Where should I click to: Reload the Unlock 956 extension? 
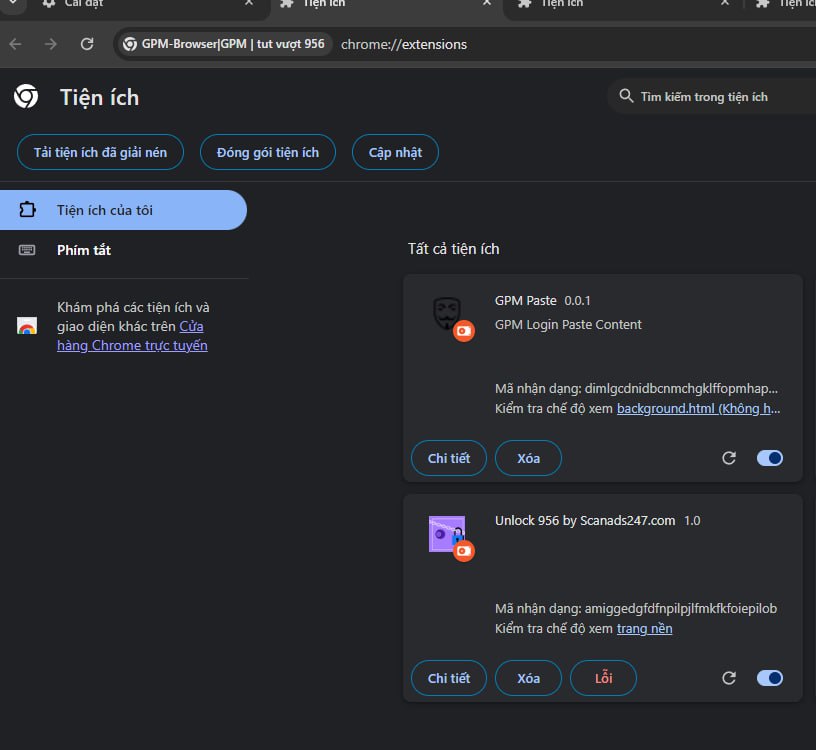click(729, 678)
